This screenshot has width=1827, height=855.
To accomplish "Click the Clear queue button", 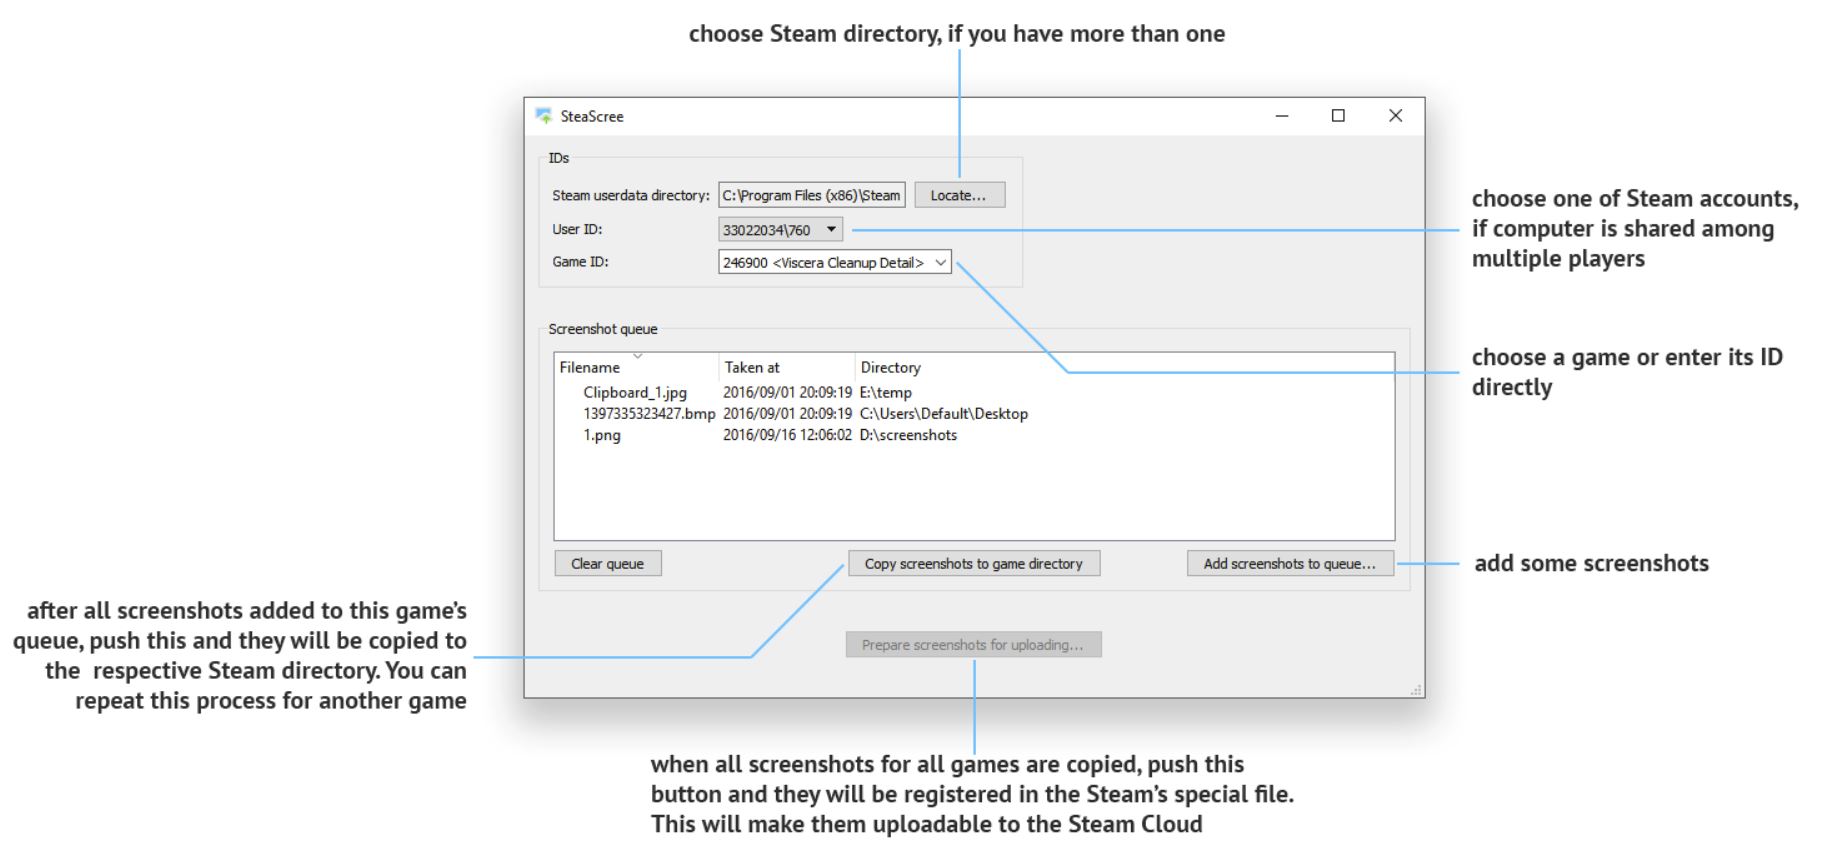I will (608, 564).
